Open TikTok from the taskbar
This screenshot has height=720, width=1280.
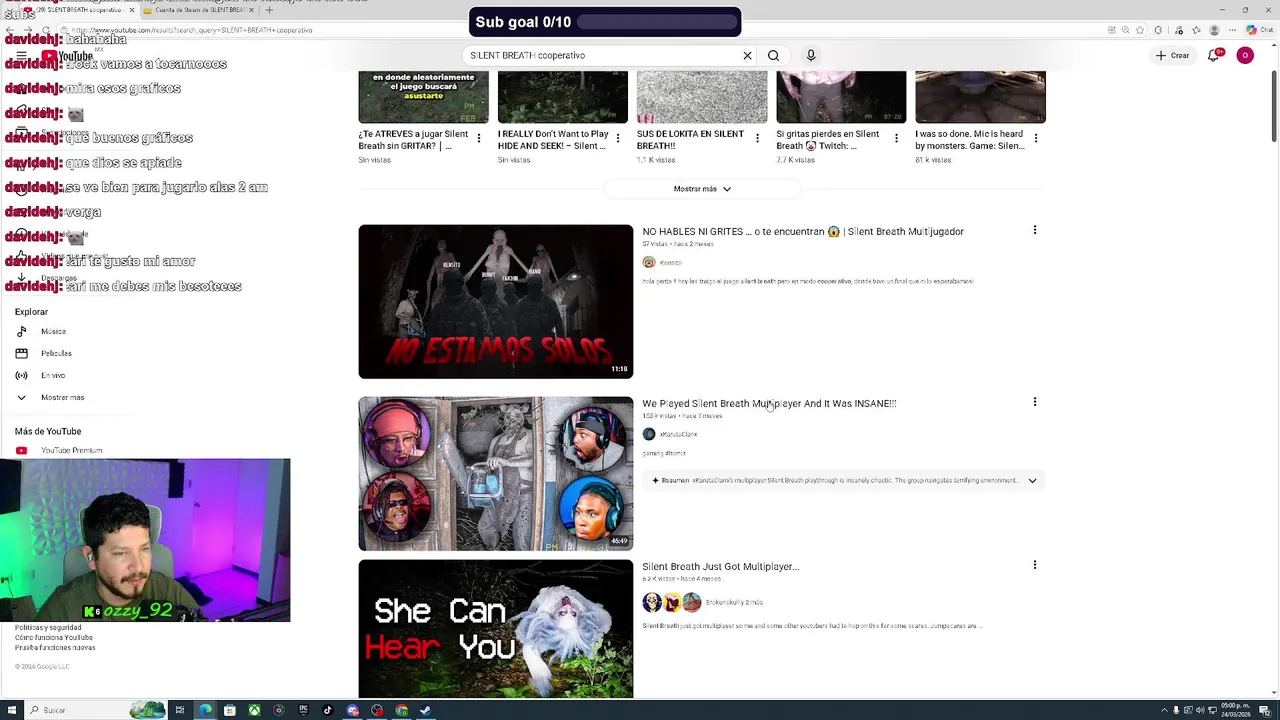point(328,711)
